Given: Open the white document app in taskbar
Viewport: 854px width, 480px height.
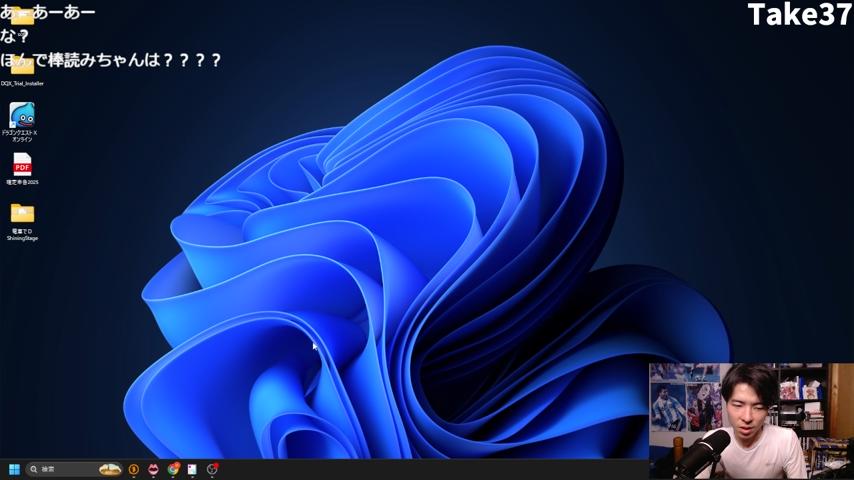Looking at the screenshot, I should click(192, 469).
